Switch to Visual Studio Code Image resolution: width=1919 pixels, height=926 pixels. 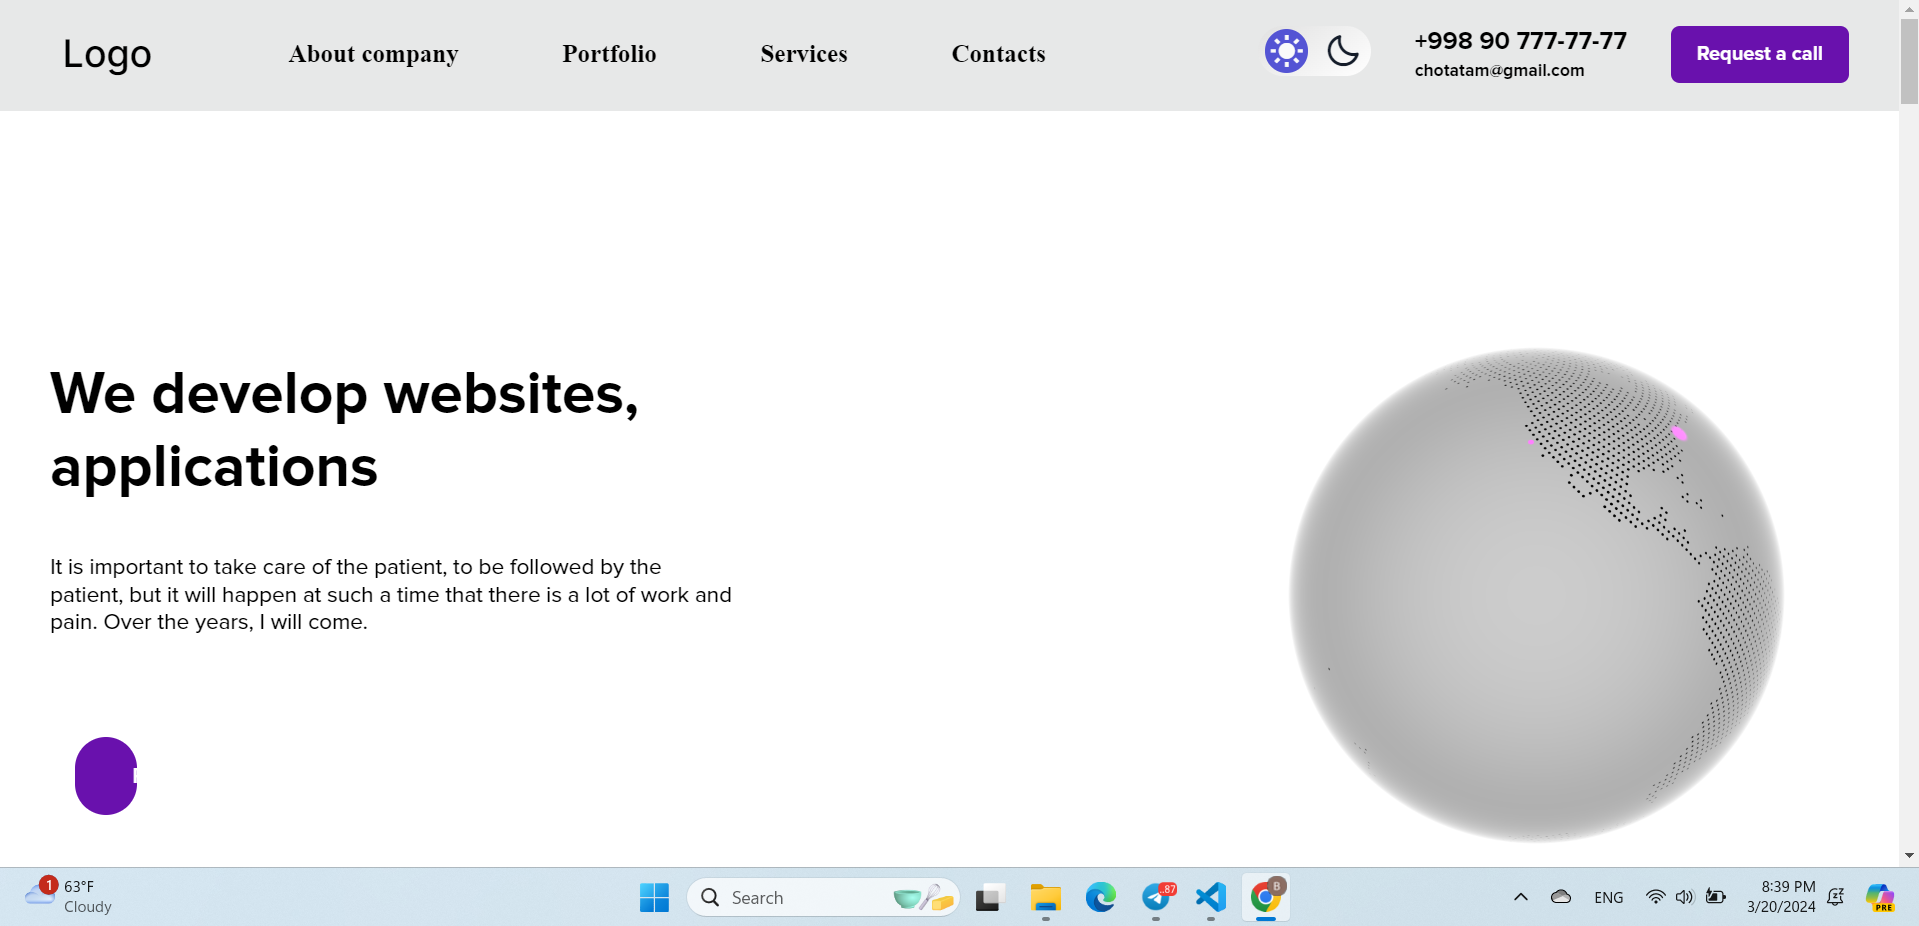pyautogui.click(x=1211, y=898)
